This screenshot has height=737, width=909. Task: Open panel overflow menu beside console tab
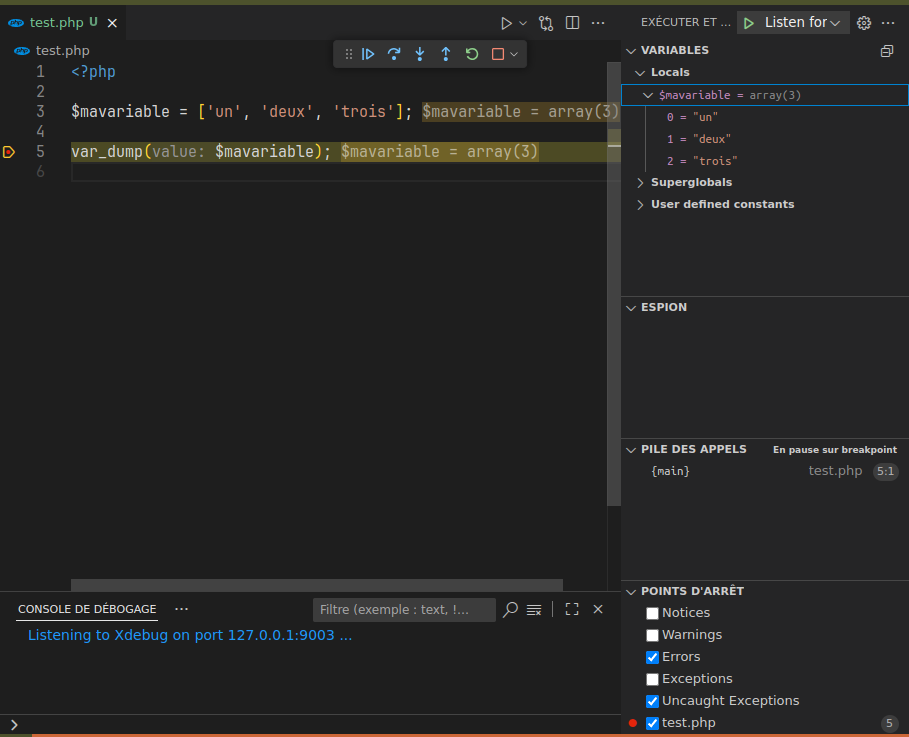[x=181, y=609]
